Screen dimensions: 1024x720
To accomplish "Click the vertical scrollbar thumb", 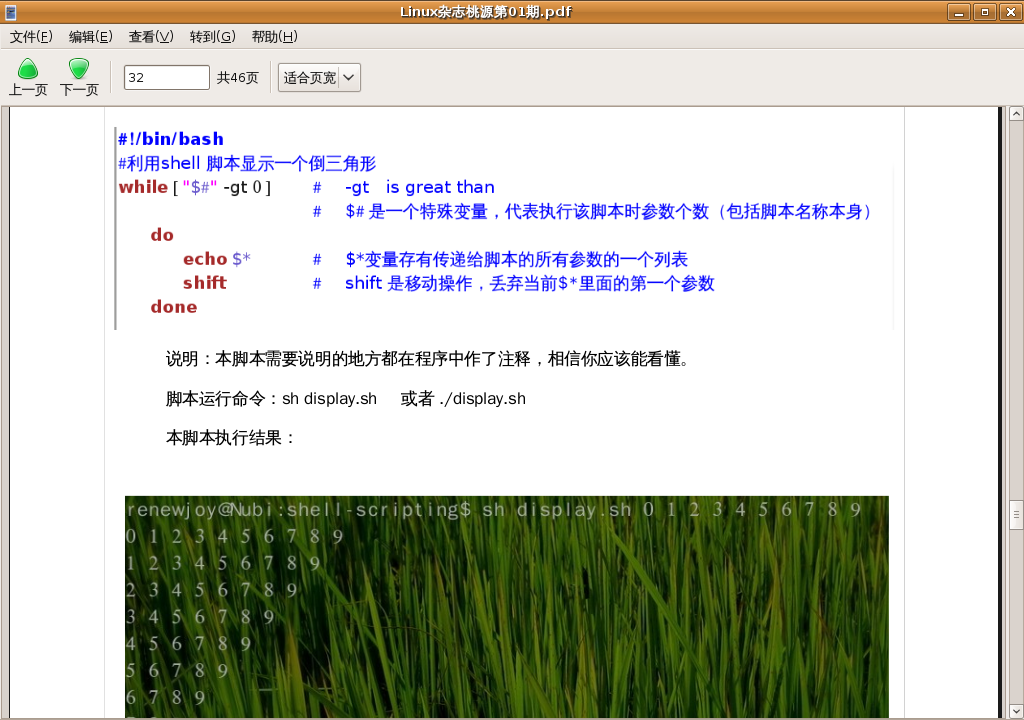I will pyautogui.click(x=1016, y=515).
